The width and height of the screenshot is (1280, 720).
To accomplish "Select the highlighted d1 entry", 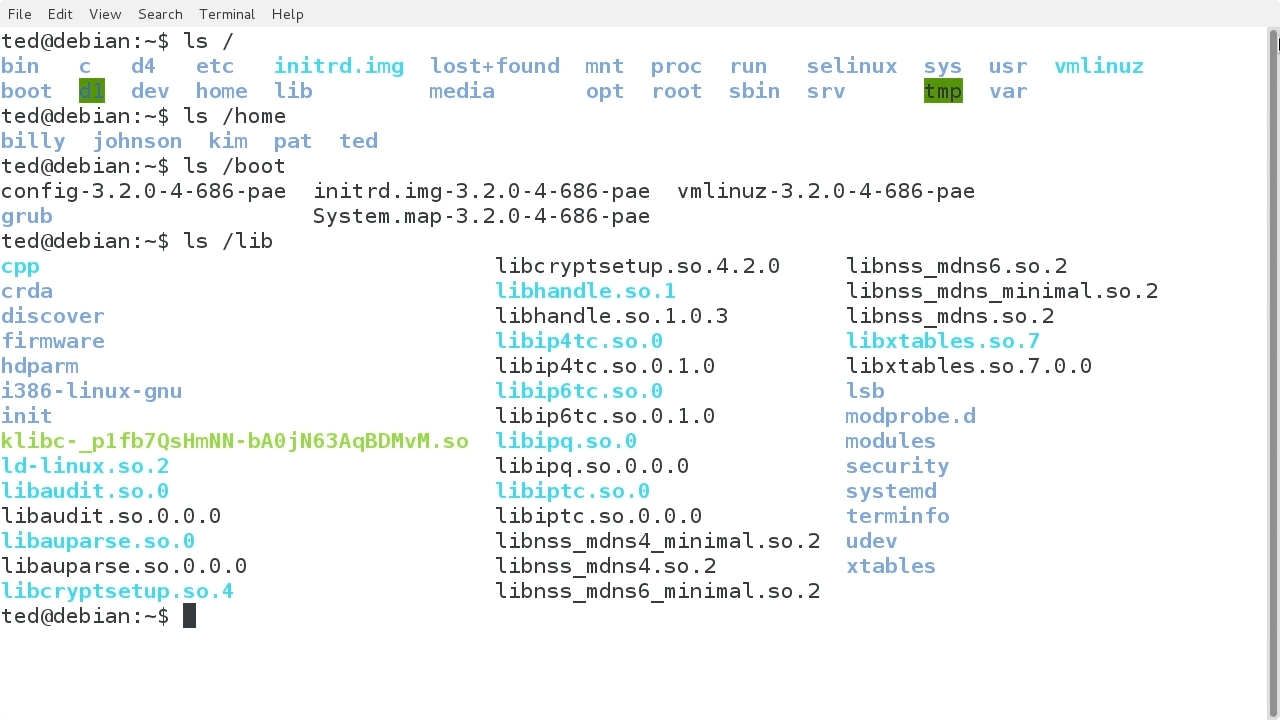I will (91, 91).
